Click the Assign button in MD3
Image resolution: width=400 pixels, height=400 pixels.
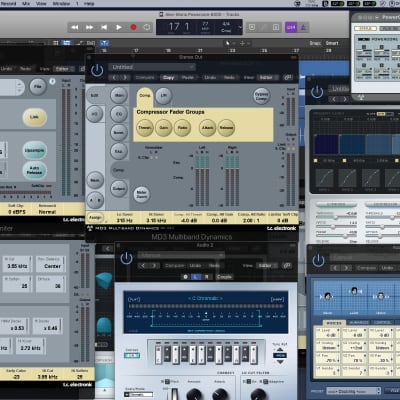pos(95,218)
